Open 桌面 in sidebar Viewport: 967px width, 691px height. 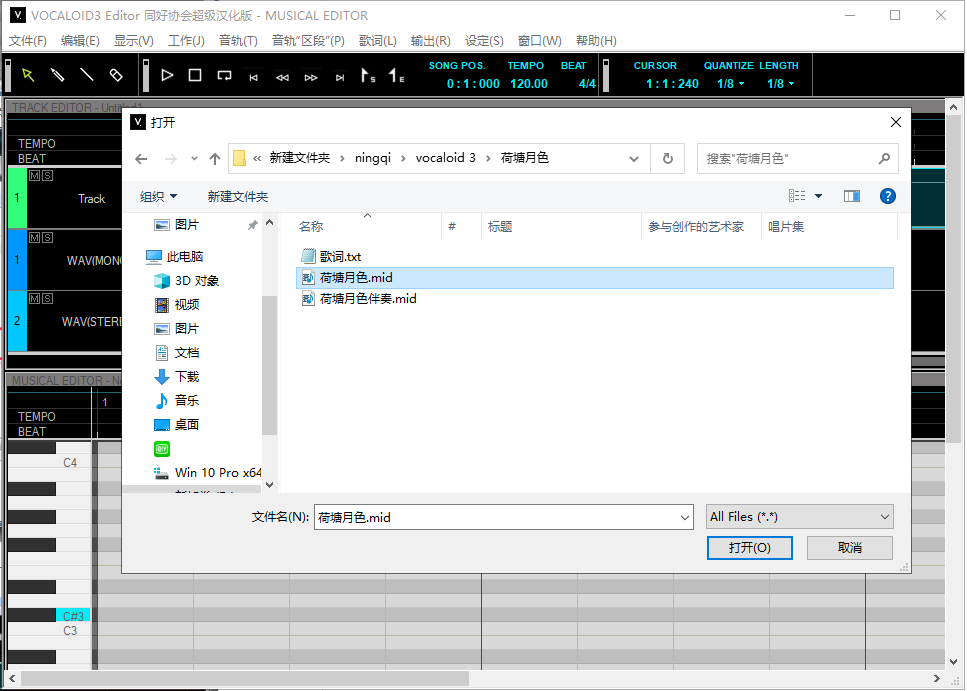[x=177, y=424]
